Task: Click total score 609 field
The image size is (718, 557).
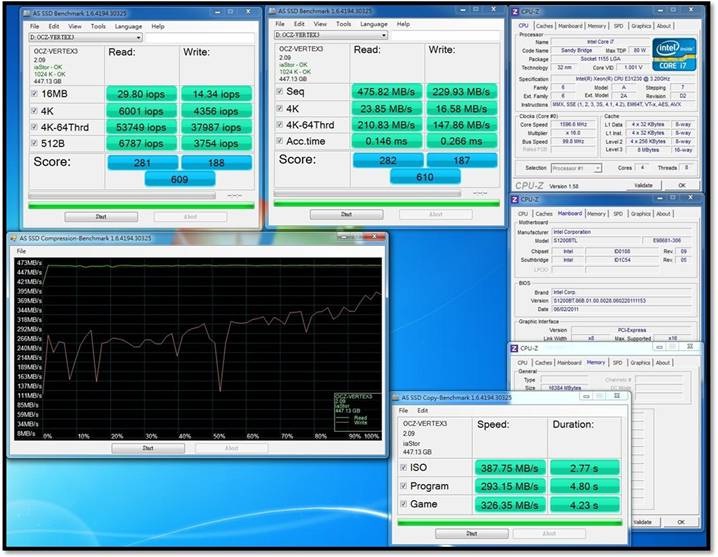Action: pos(180,179)
